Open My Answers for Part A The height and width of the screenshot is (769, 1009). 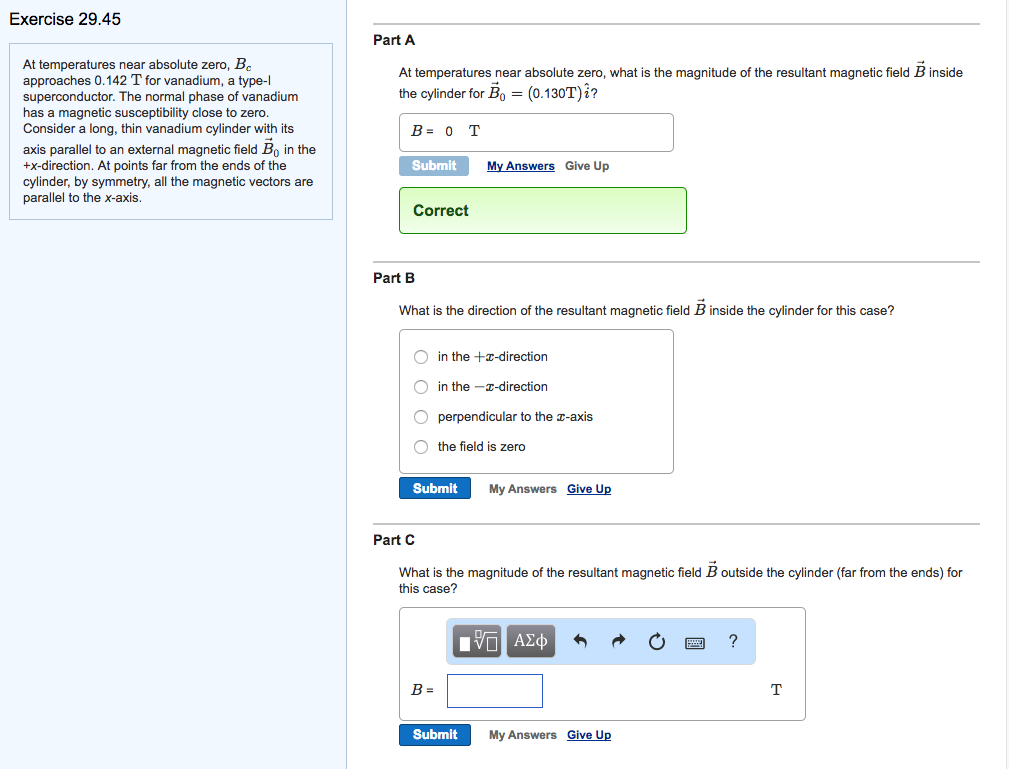(x=520, y=165)
